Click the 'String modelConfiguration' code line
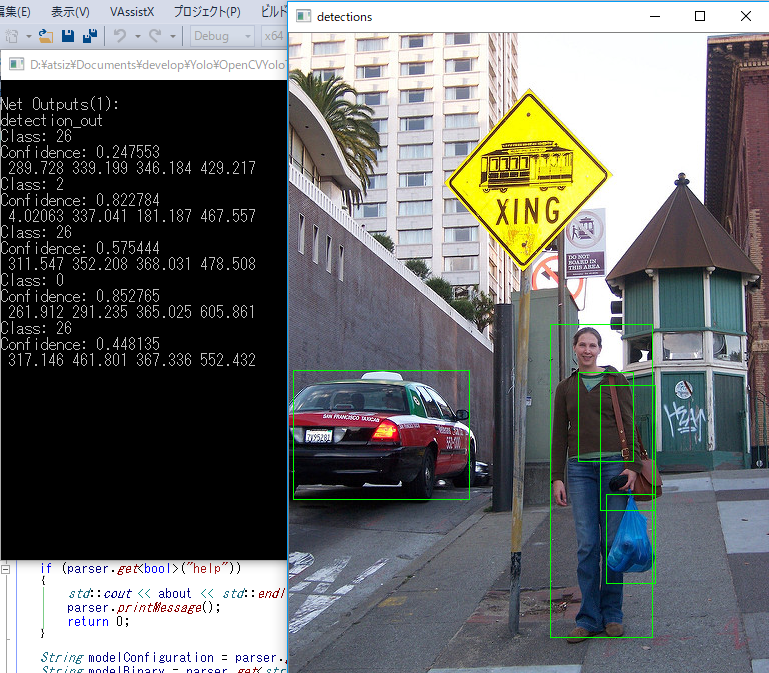 pyautogui.click(x=163, y=657)
